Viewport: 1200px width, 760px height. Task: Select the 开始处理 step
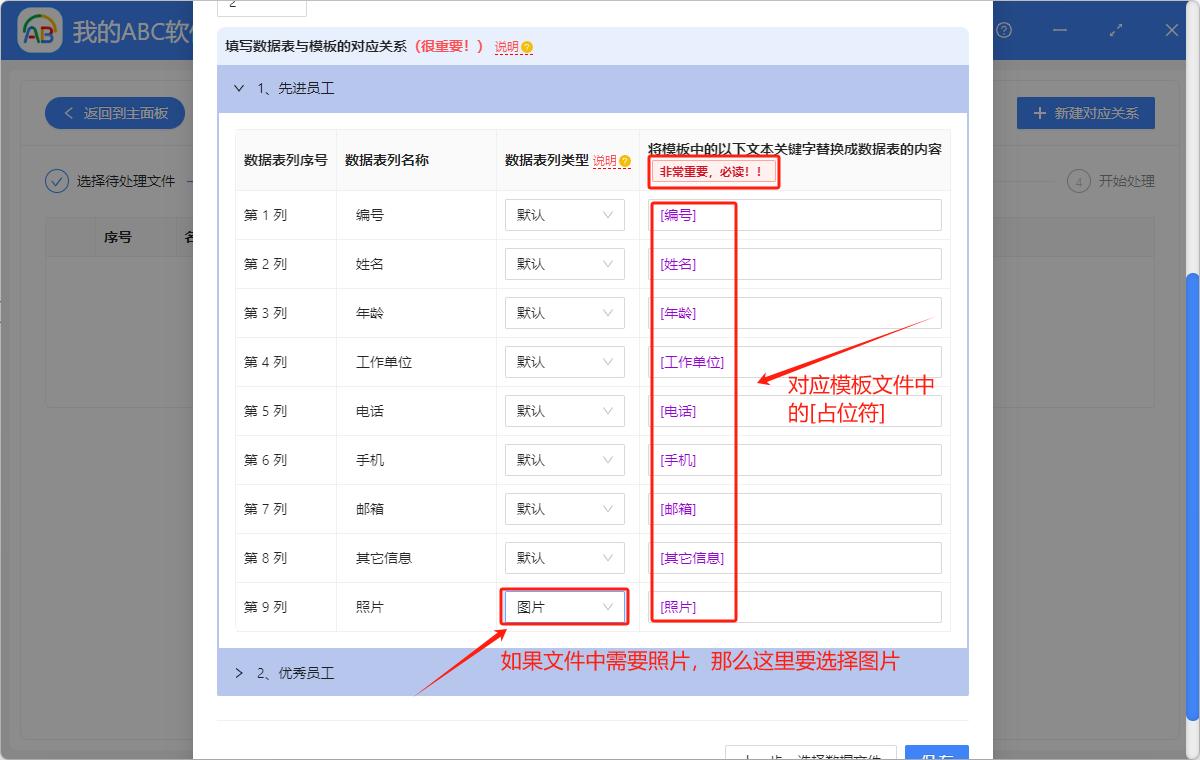pyautogui.click(x=1111, y=181)
